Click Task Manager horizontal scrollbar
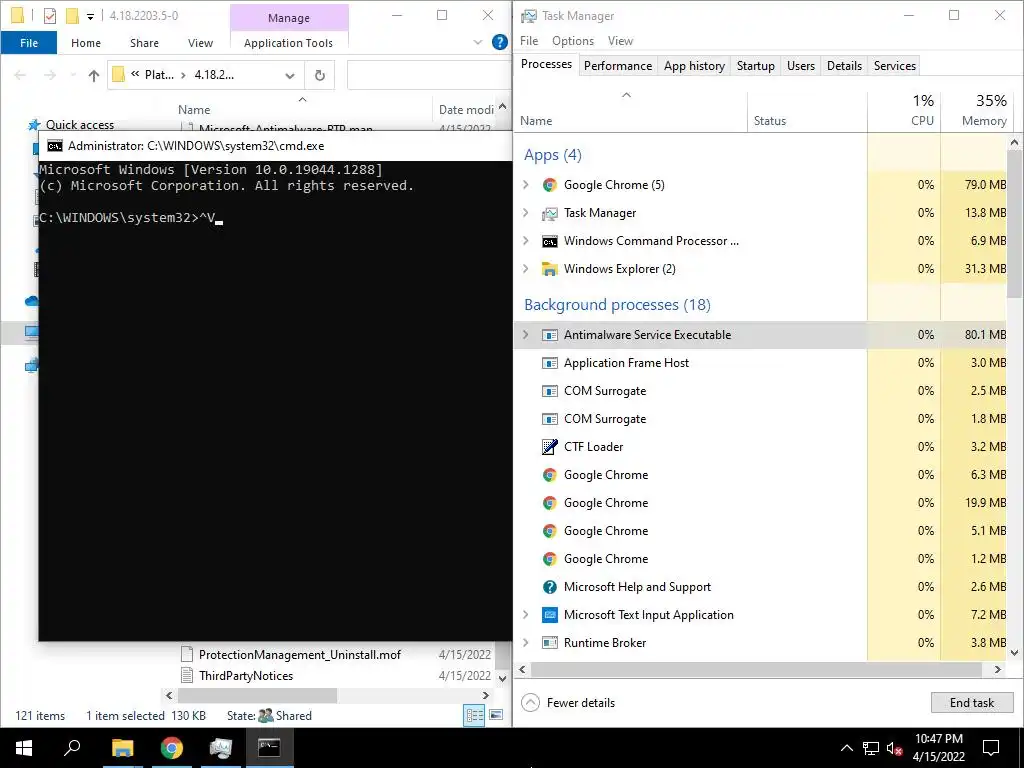Viewport: 1024px width, 768px height. pos(756,669)
